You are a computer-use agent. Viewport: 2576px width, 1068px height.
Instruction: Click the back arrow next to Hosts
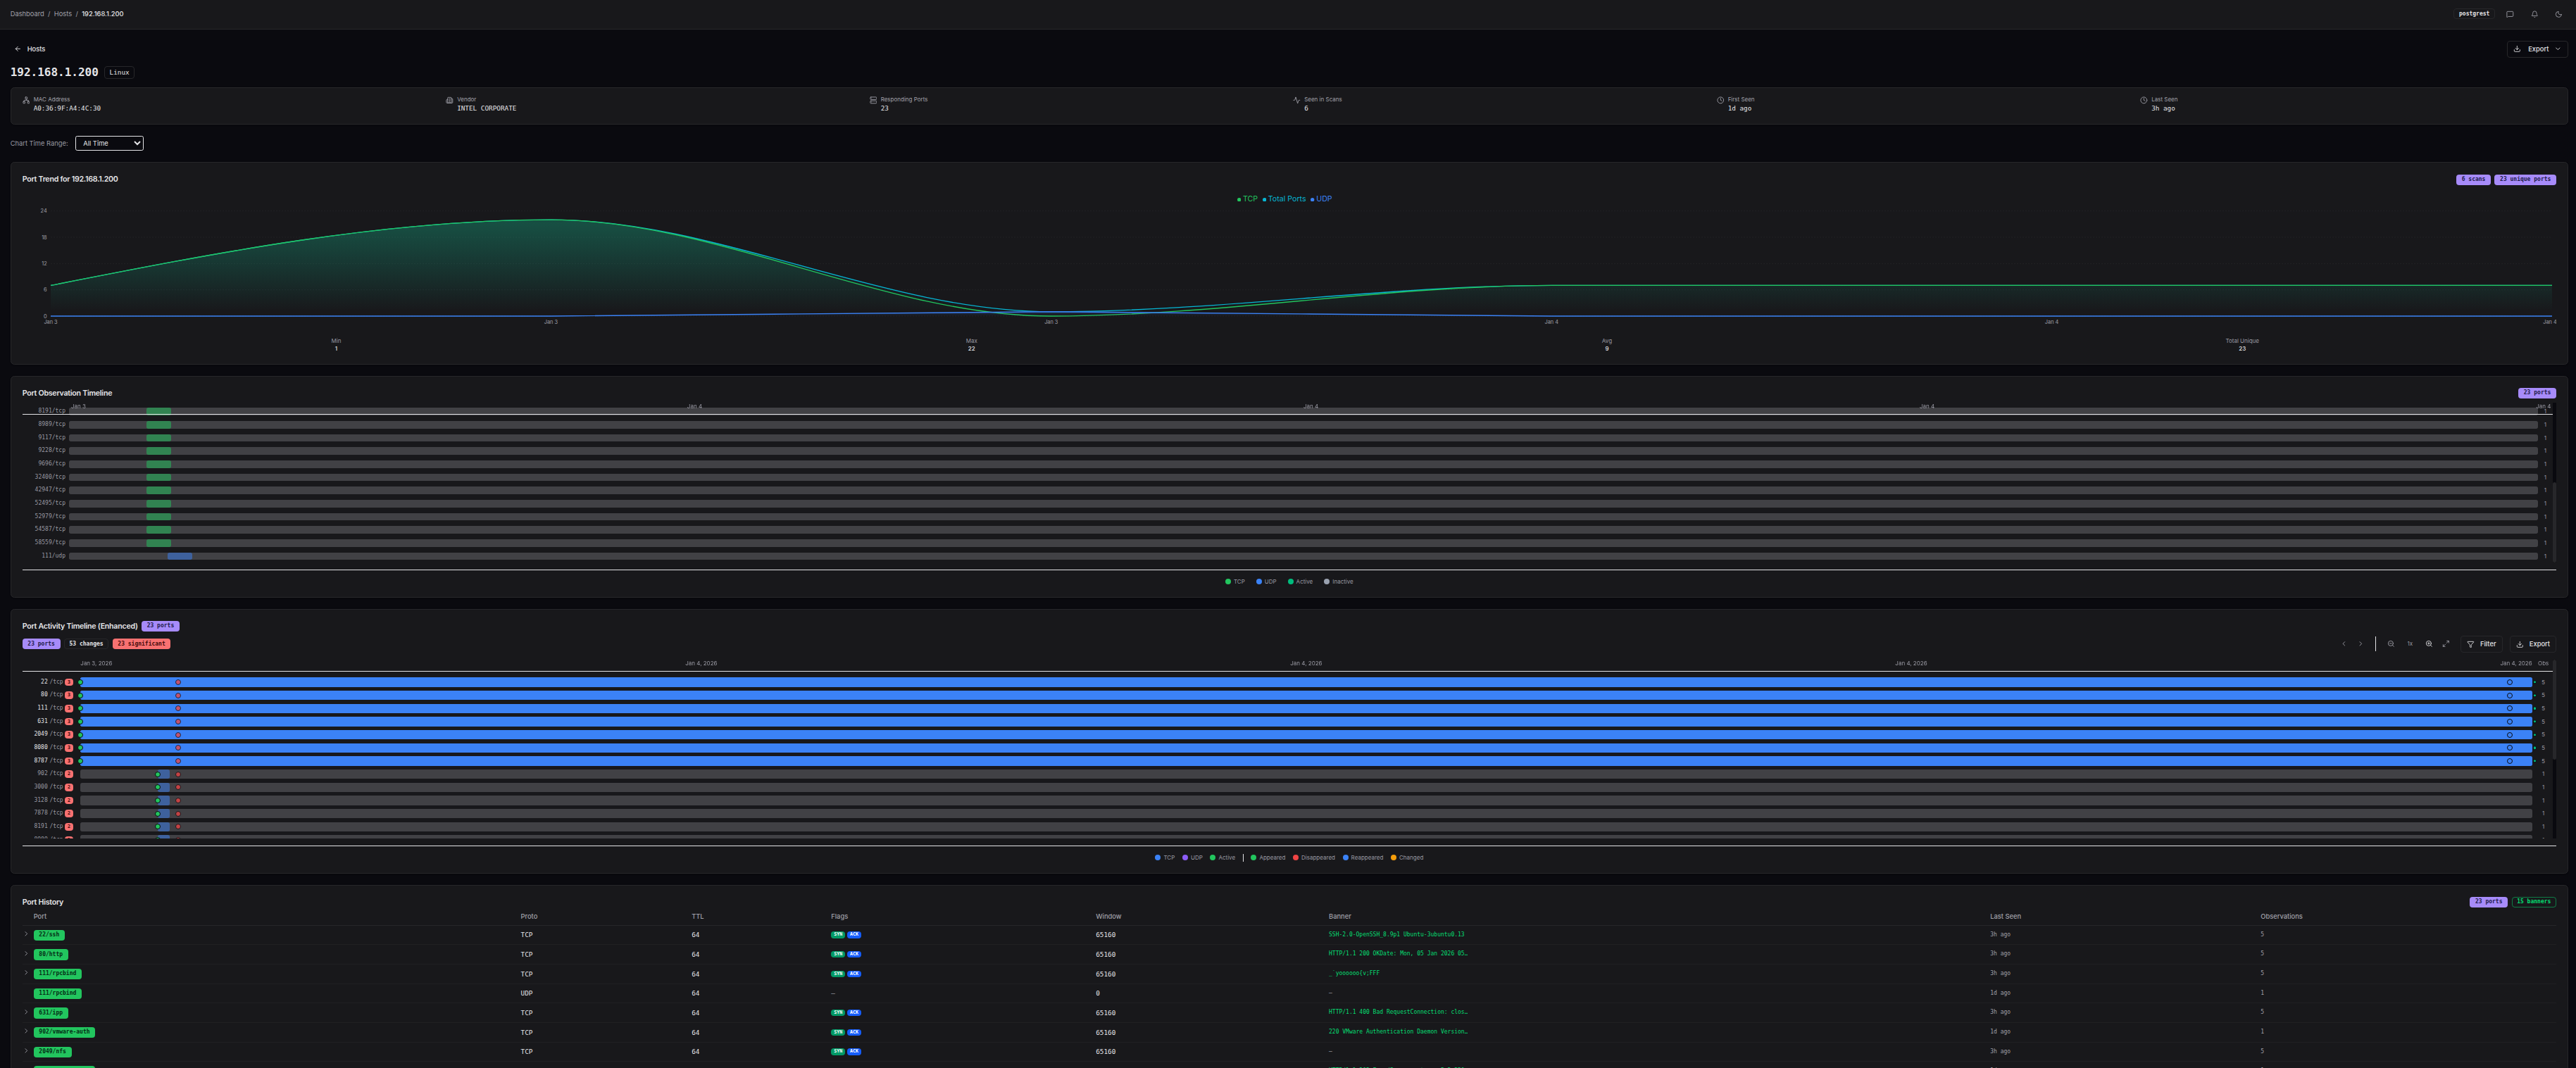click(x=17, y=48)
